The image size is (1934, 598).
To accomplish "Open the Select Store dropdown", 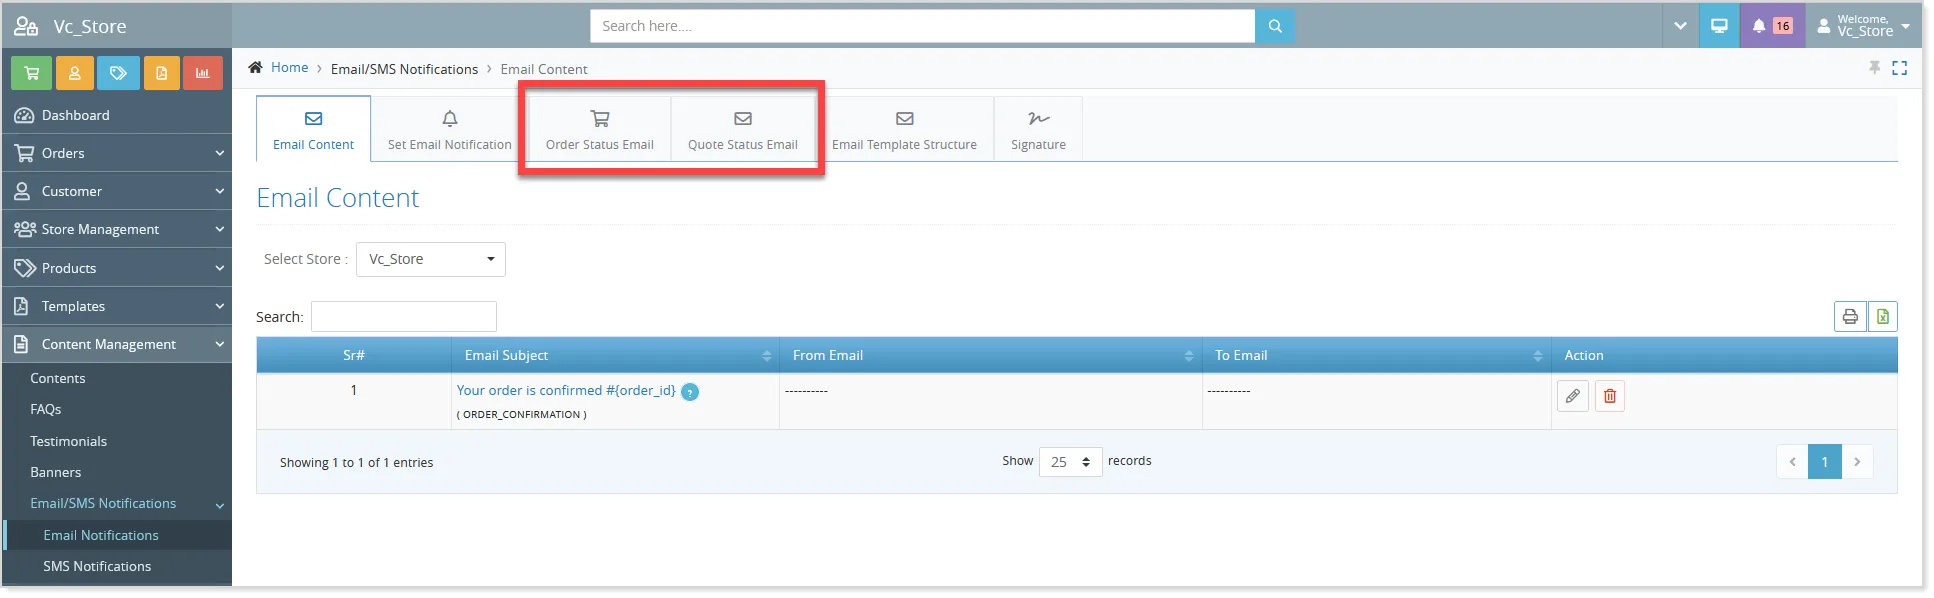I will click(x=431, y=259).
